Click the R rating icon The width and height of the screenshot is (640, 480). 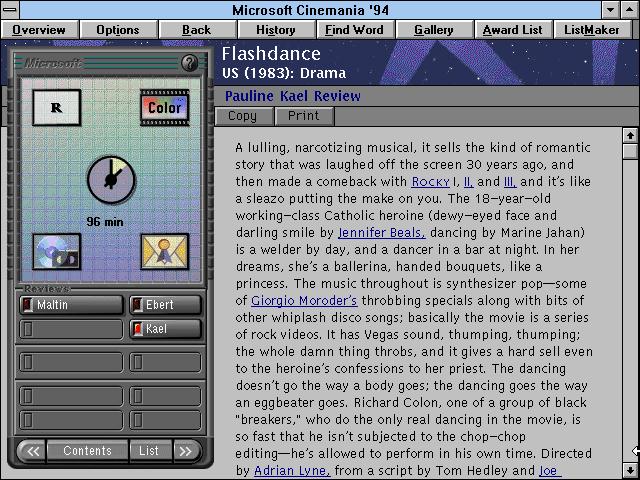tap(57, 108)
